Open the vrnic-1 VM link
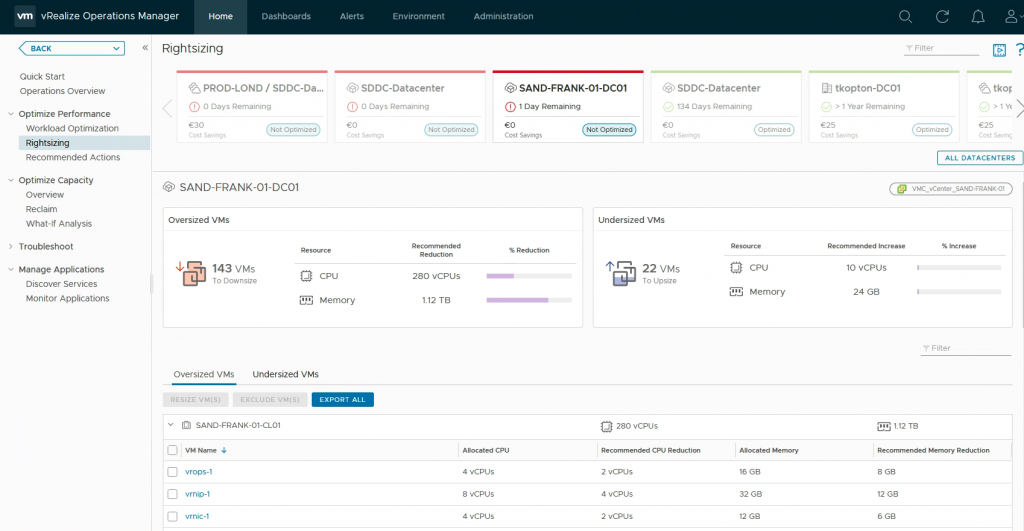This screenshot has height=531, width=1024. 197,517
